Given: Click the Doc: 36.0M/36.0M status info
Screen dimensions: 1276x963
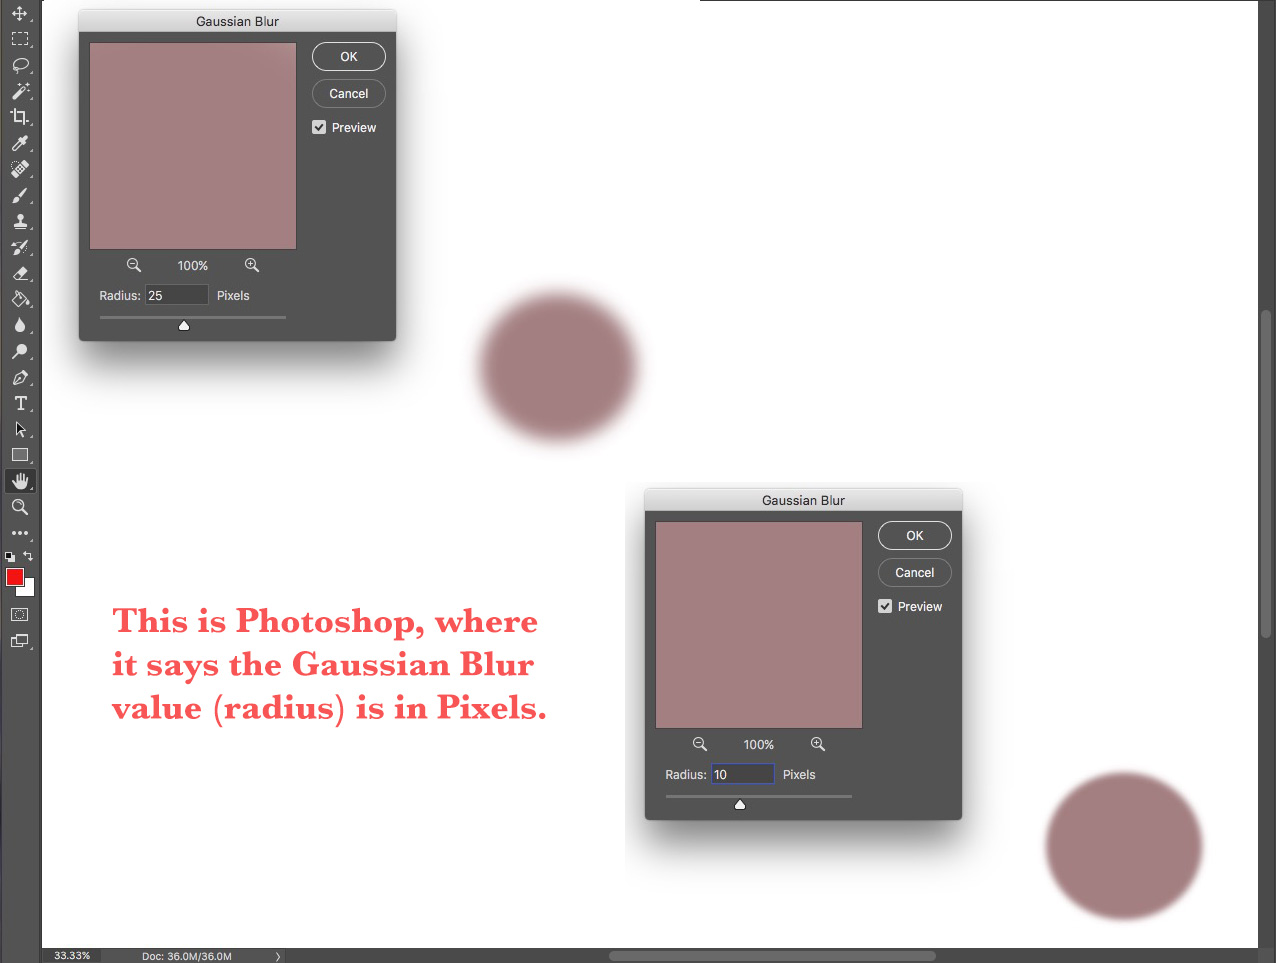Looking at the screenshot, I should [x=187, y=956].
